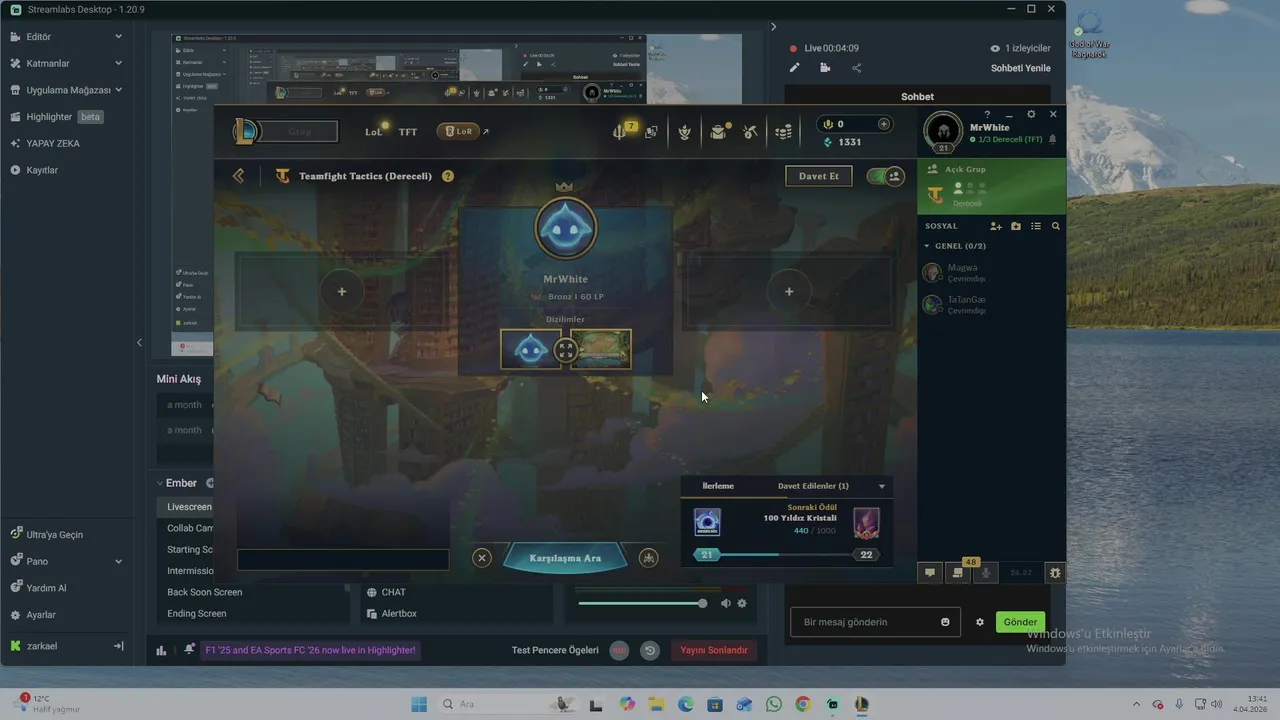Open the emoji picker in chat input
The image size is (1280, 720).
[x=945, y=622]
